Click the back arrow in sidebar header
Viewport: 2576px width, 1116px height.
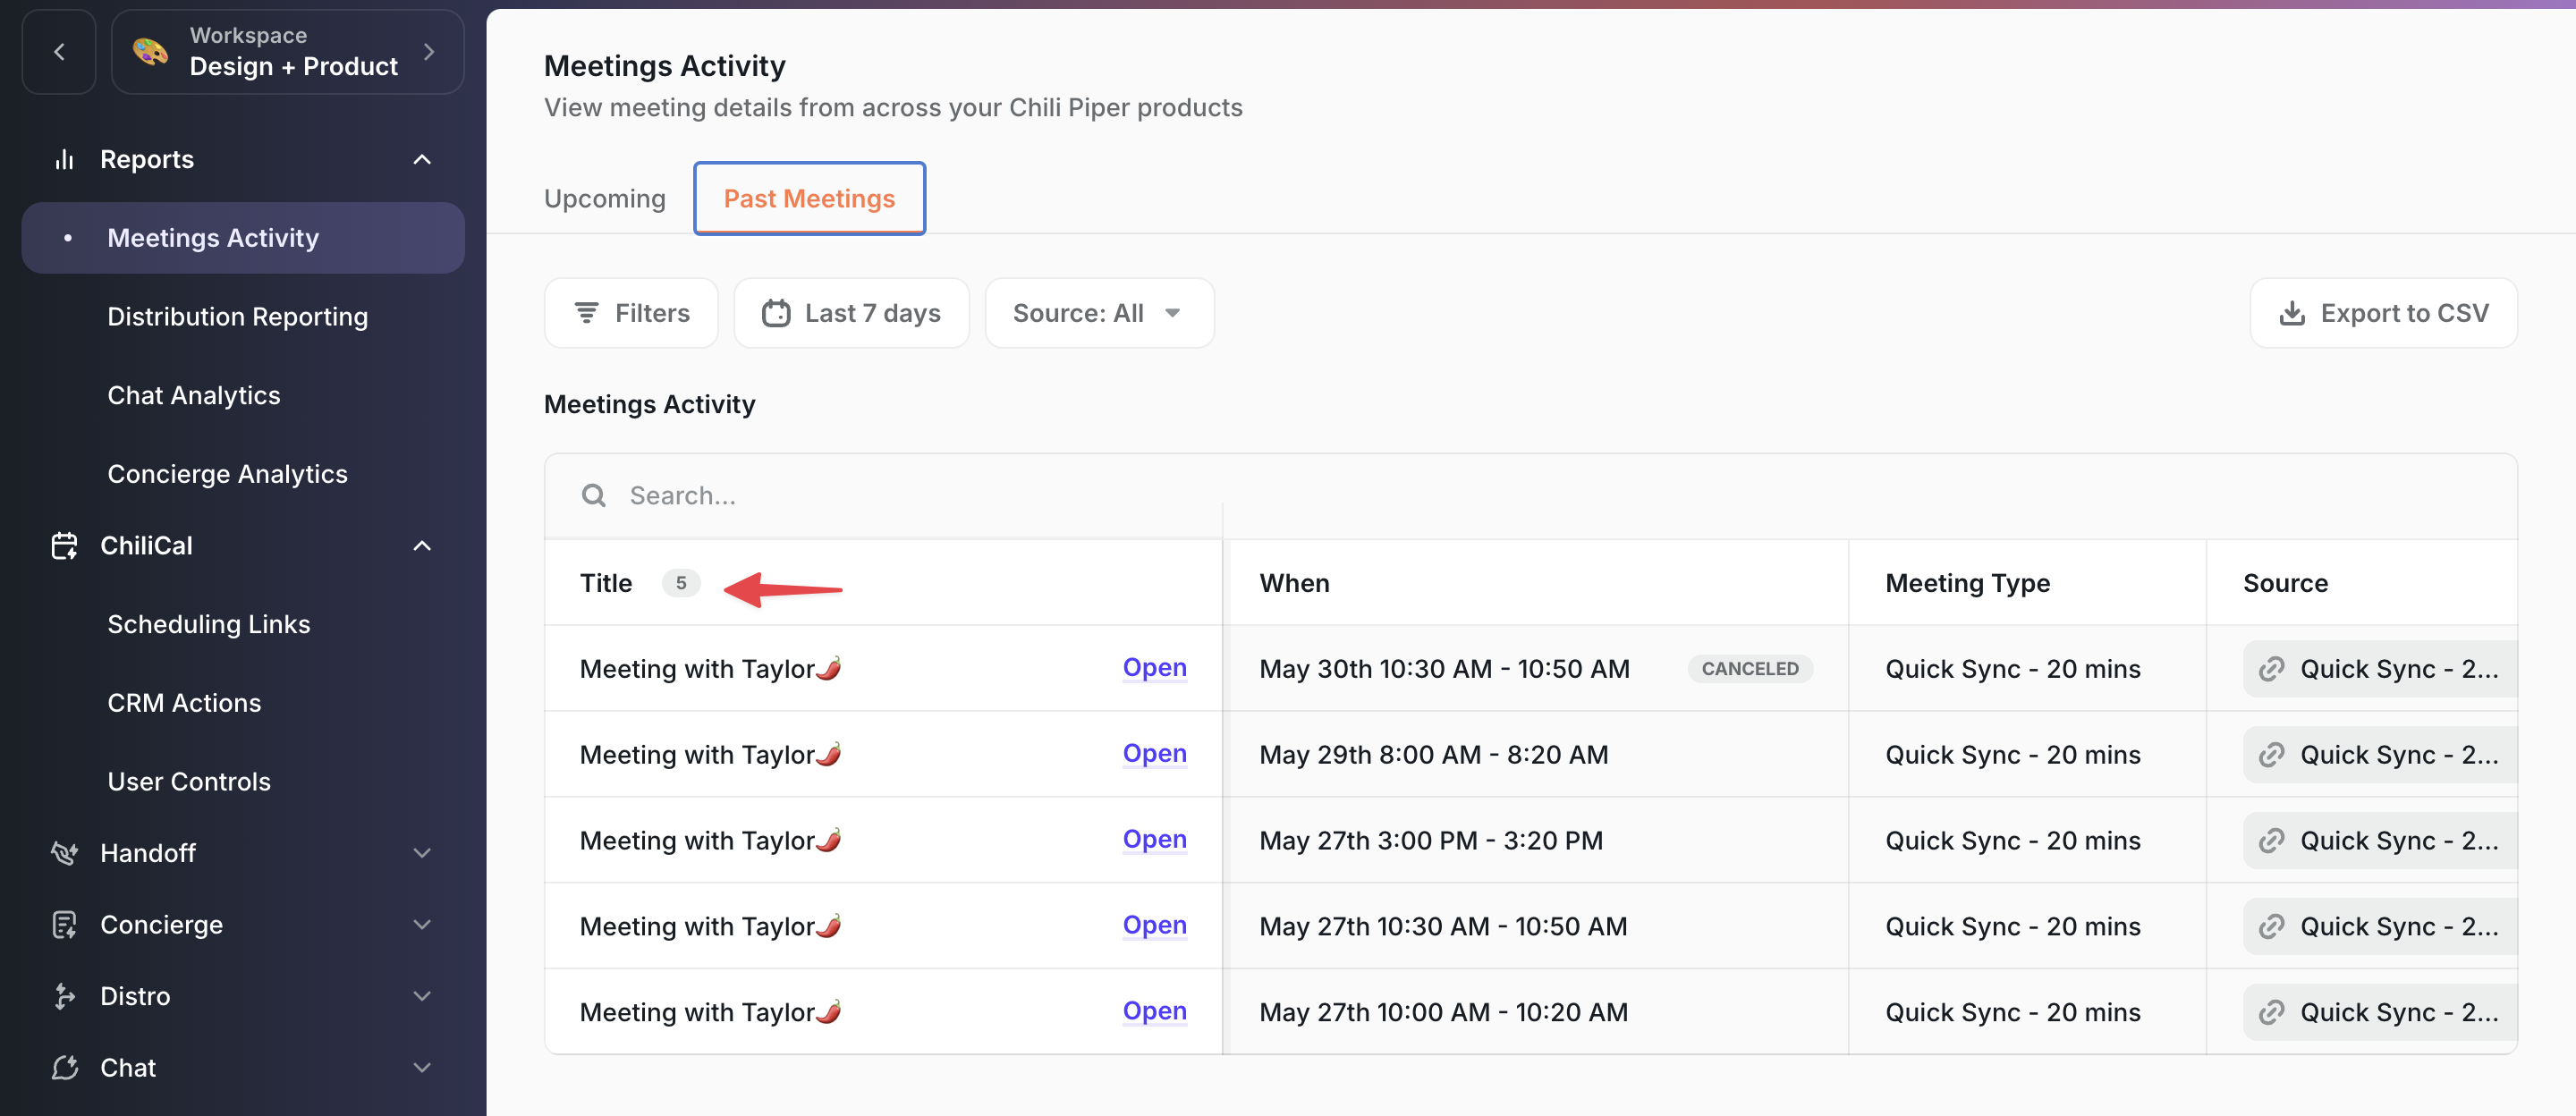coord(59,52)
